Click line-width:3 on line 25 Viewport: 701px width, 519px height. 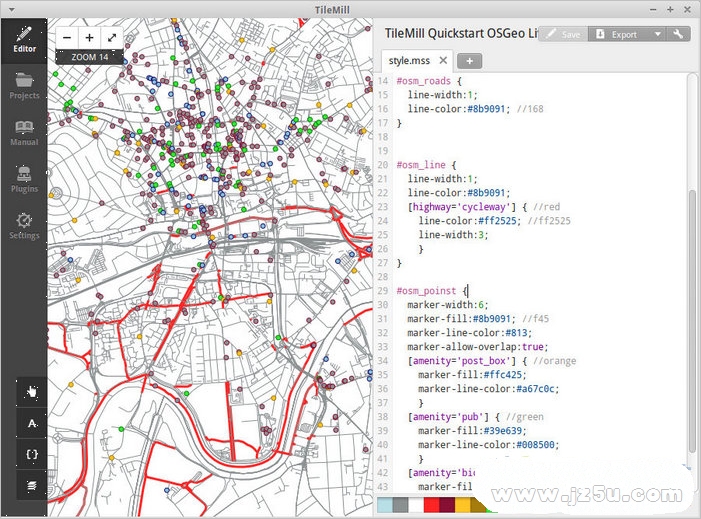click(x=453, y=235)
